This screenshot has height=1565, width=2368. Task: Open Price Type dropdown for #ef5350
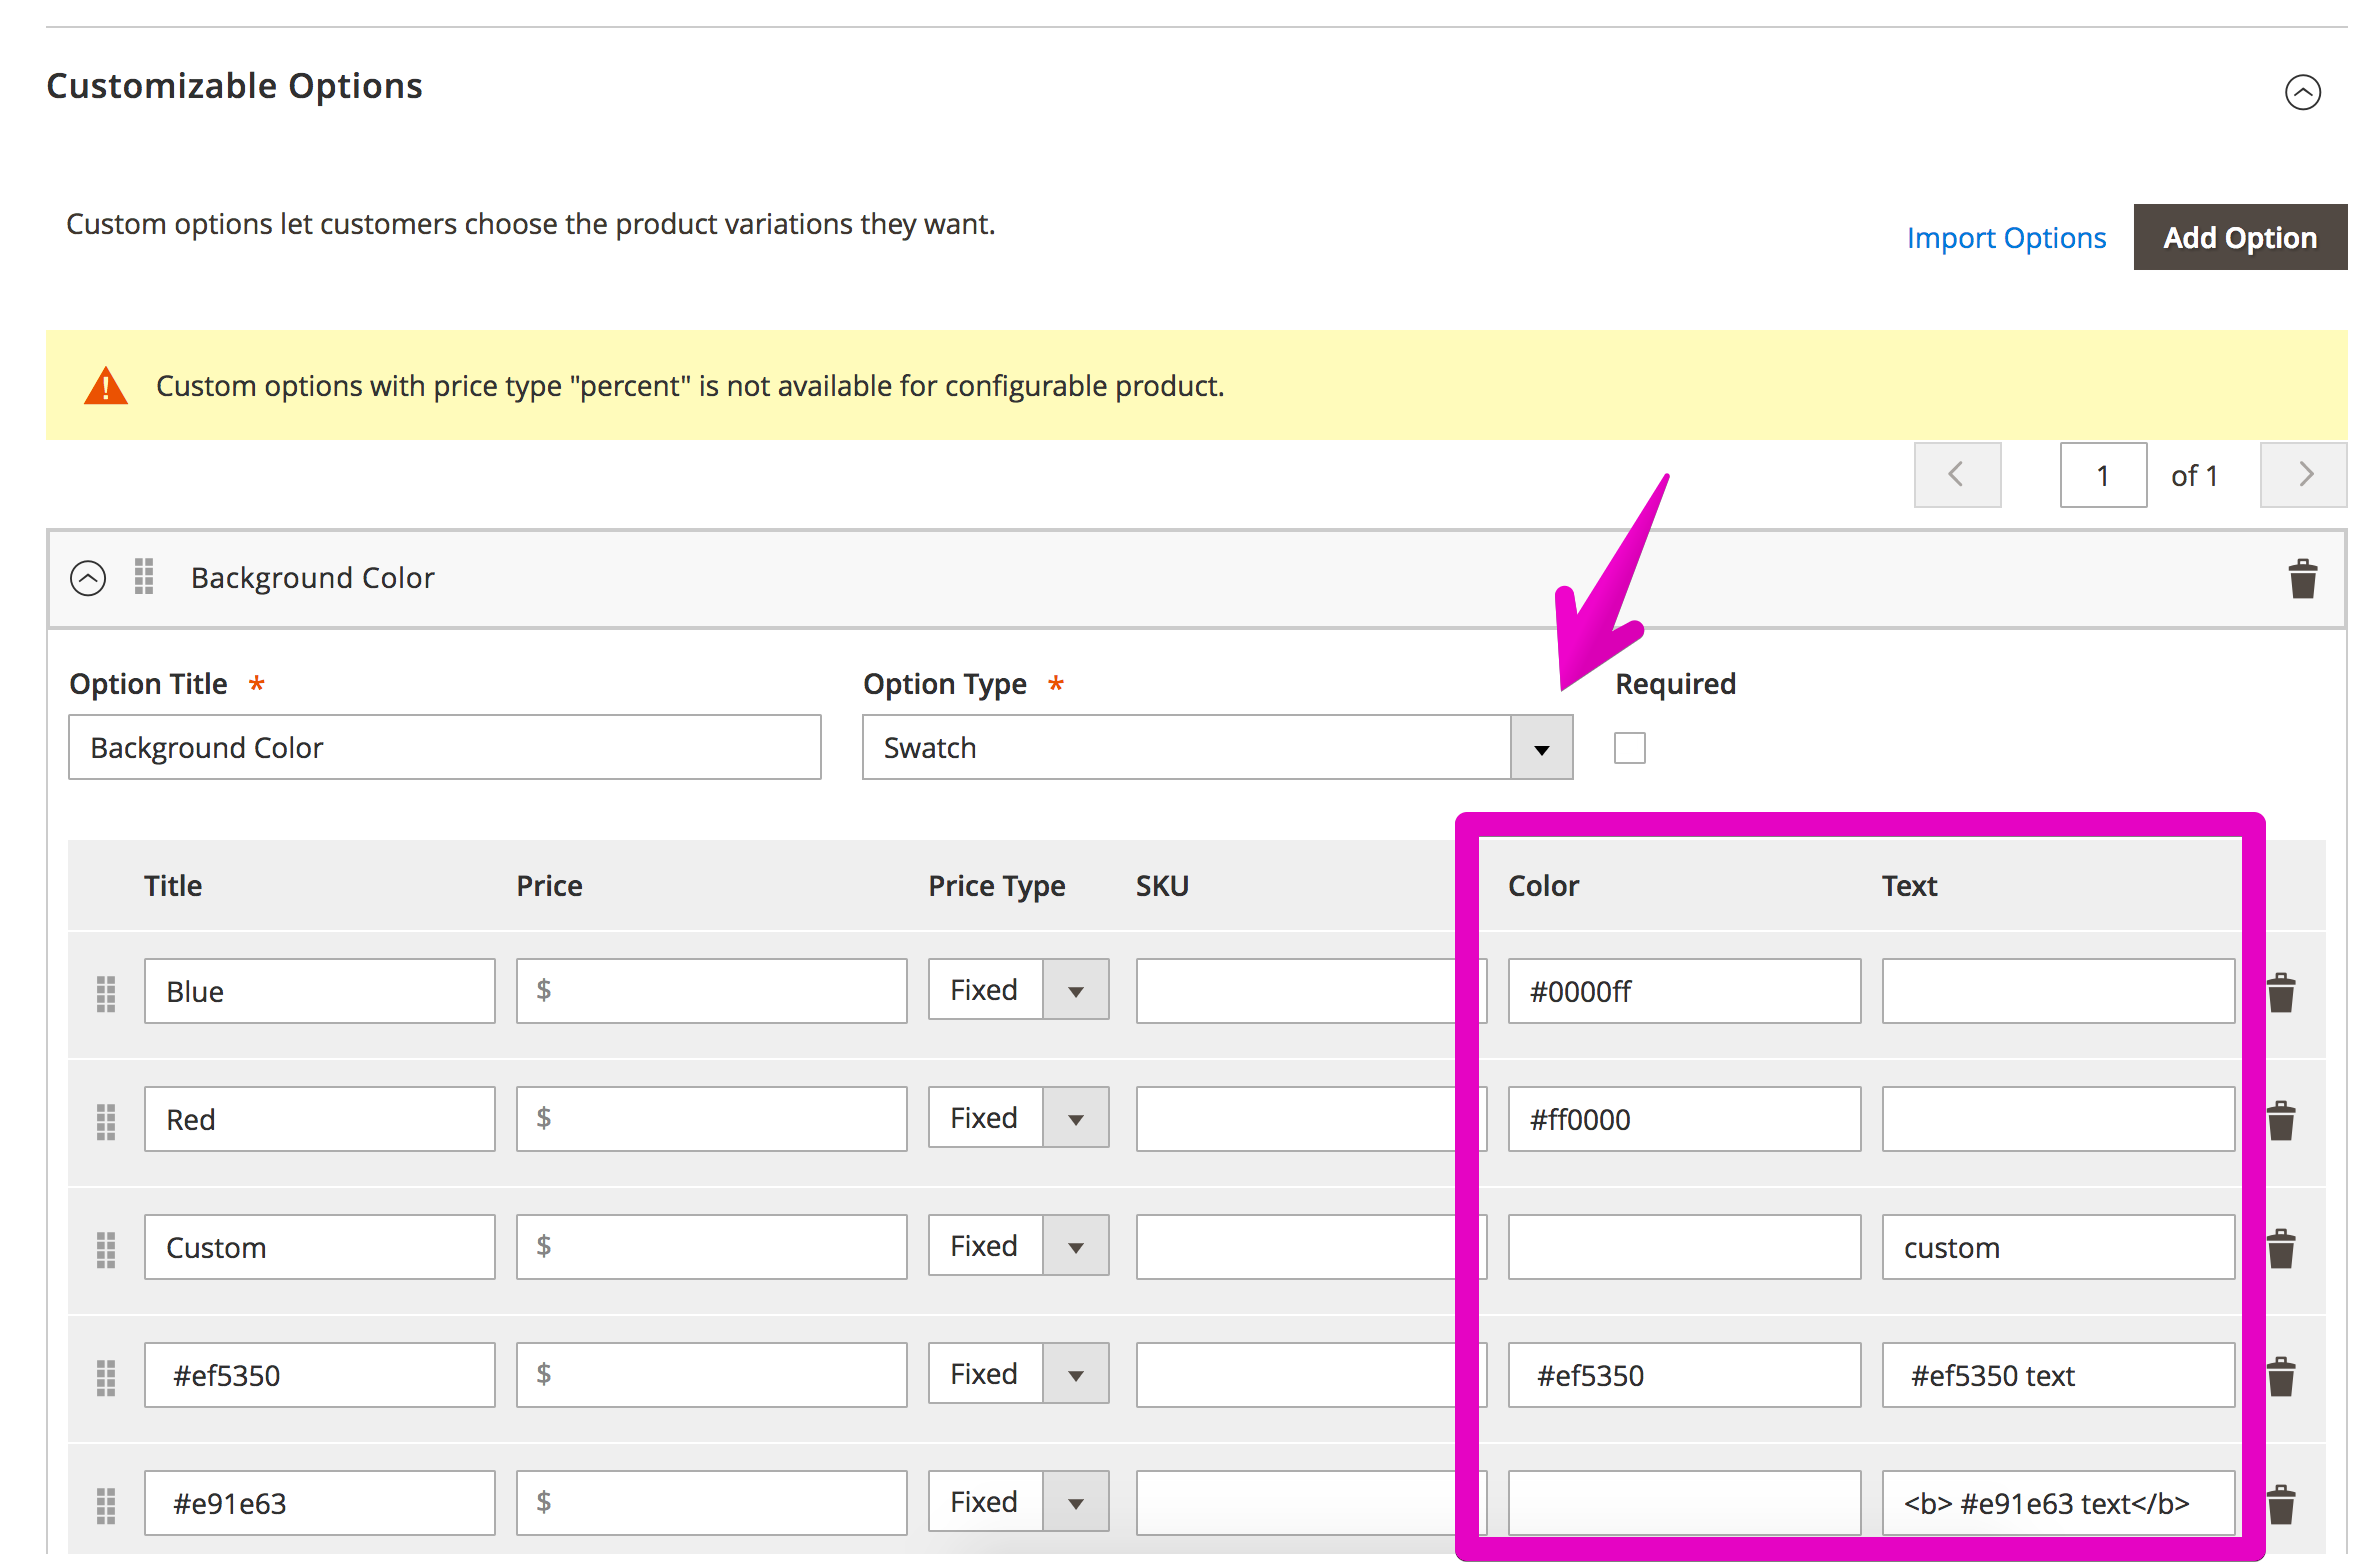[x=1018, y=1374]
